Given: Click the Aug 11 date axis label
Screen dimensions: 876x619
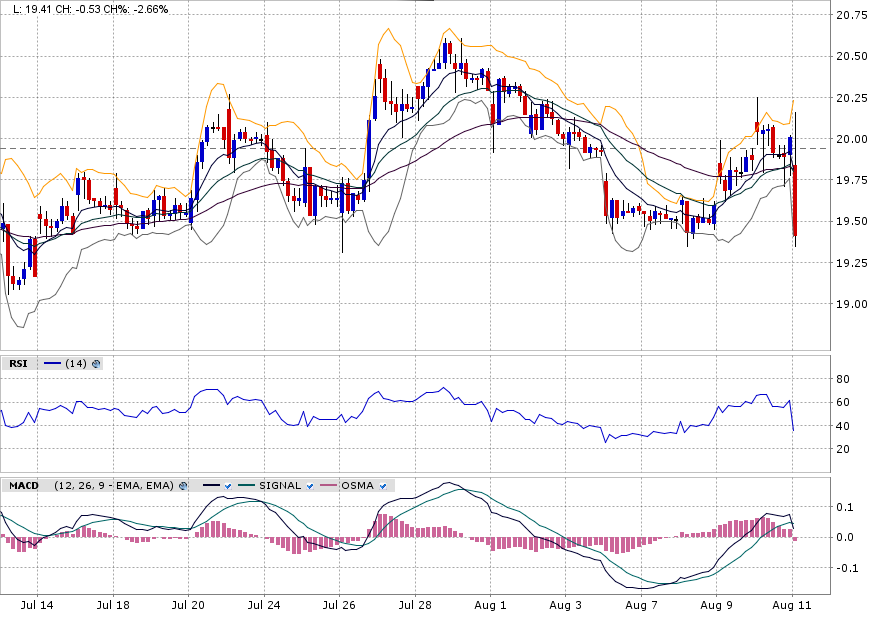Looking at the screenshot, I should (791, 605).
